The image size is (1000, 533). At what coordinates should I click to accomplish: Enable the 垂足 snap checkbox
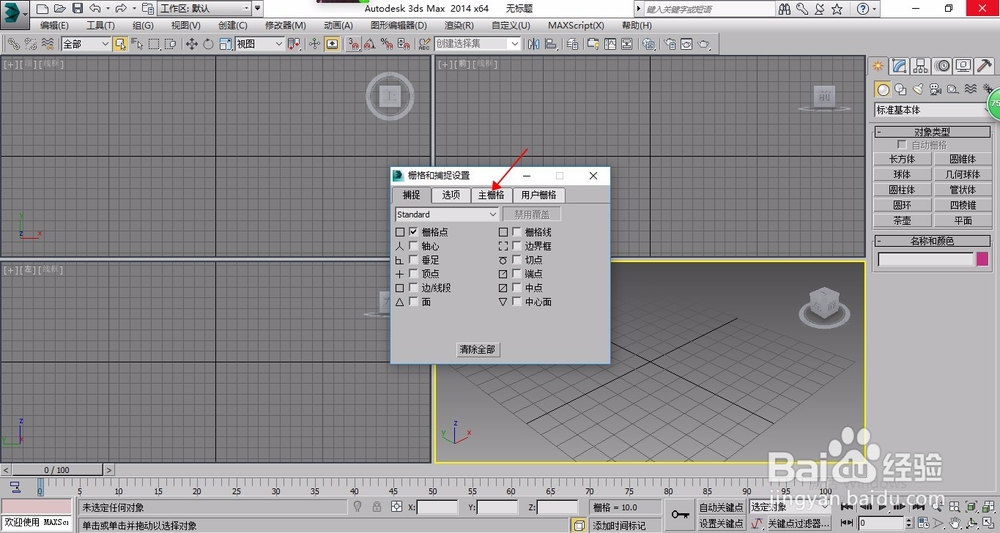(413, 260)
